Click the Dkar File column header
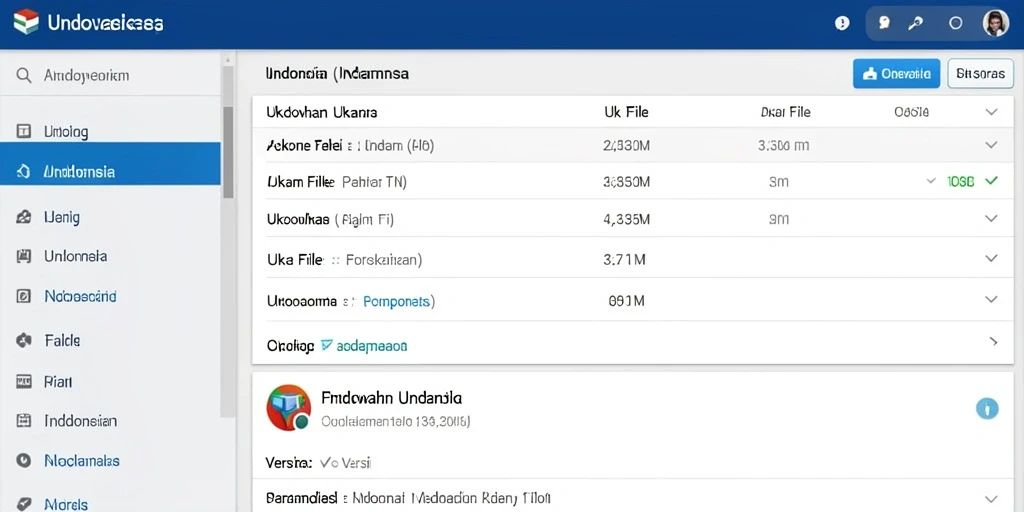This screenshot has height=512, width=1024. click(786, 112)
